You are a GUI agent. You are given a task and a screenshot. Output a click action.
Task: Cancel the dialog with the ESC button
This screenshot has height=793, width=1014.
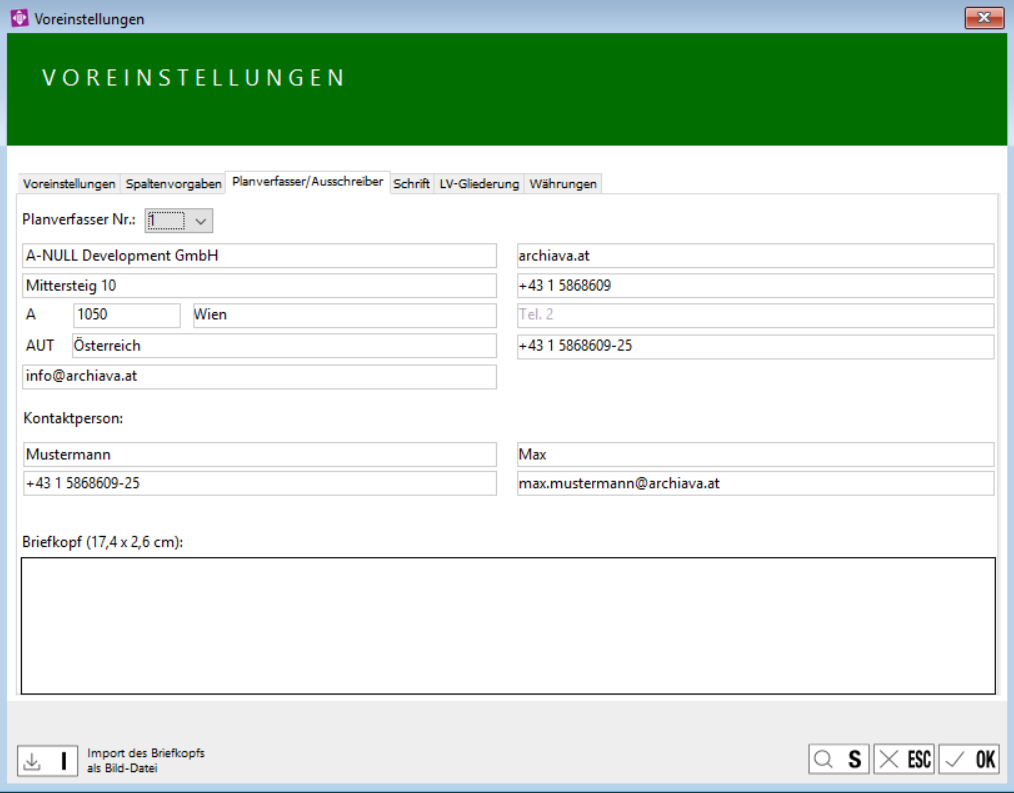click(x=904, y=759)
